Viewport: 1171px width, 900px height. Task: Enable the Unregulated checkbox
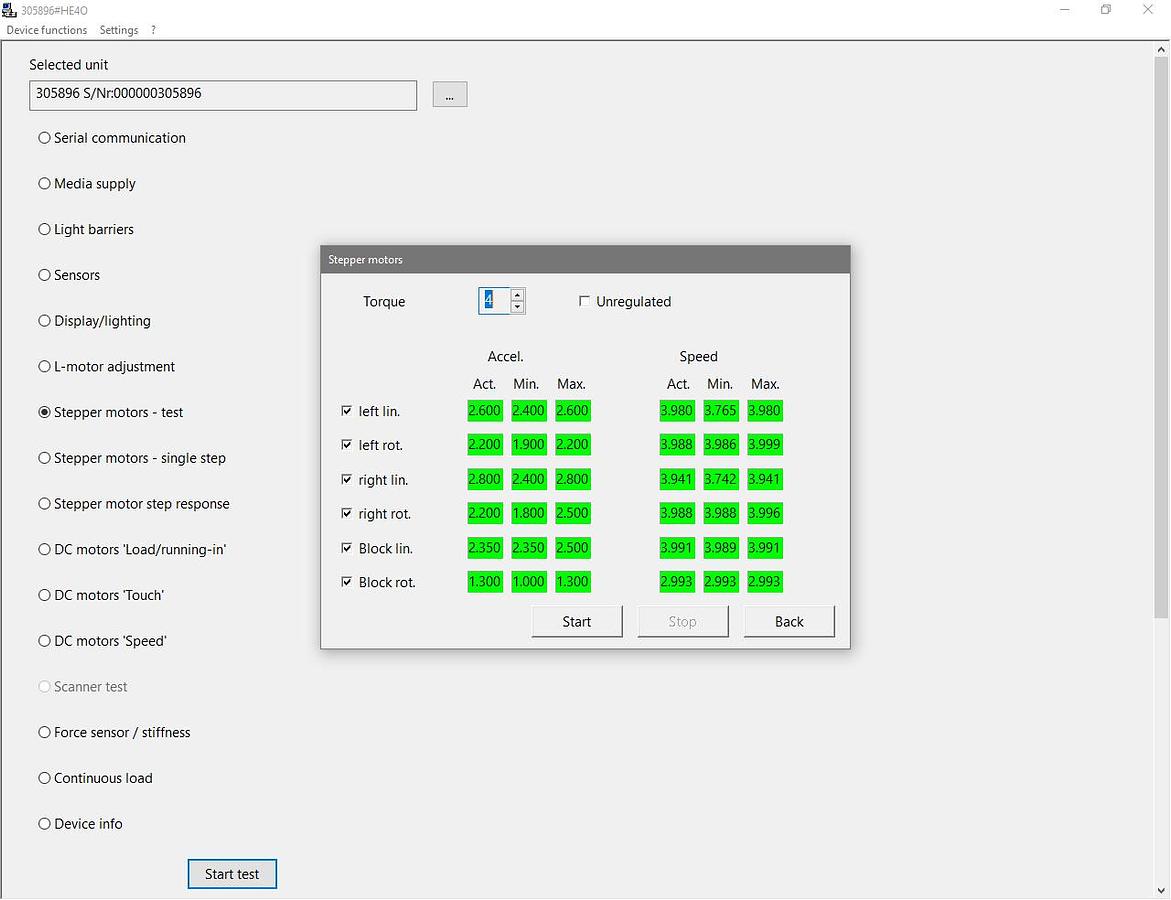point(585,302)
